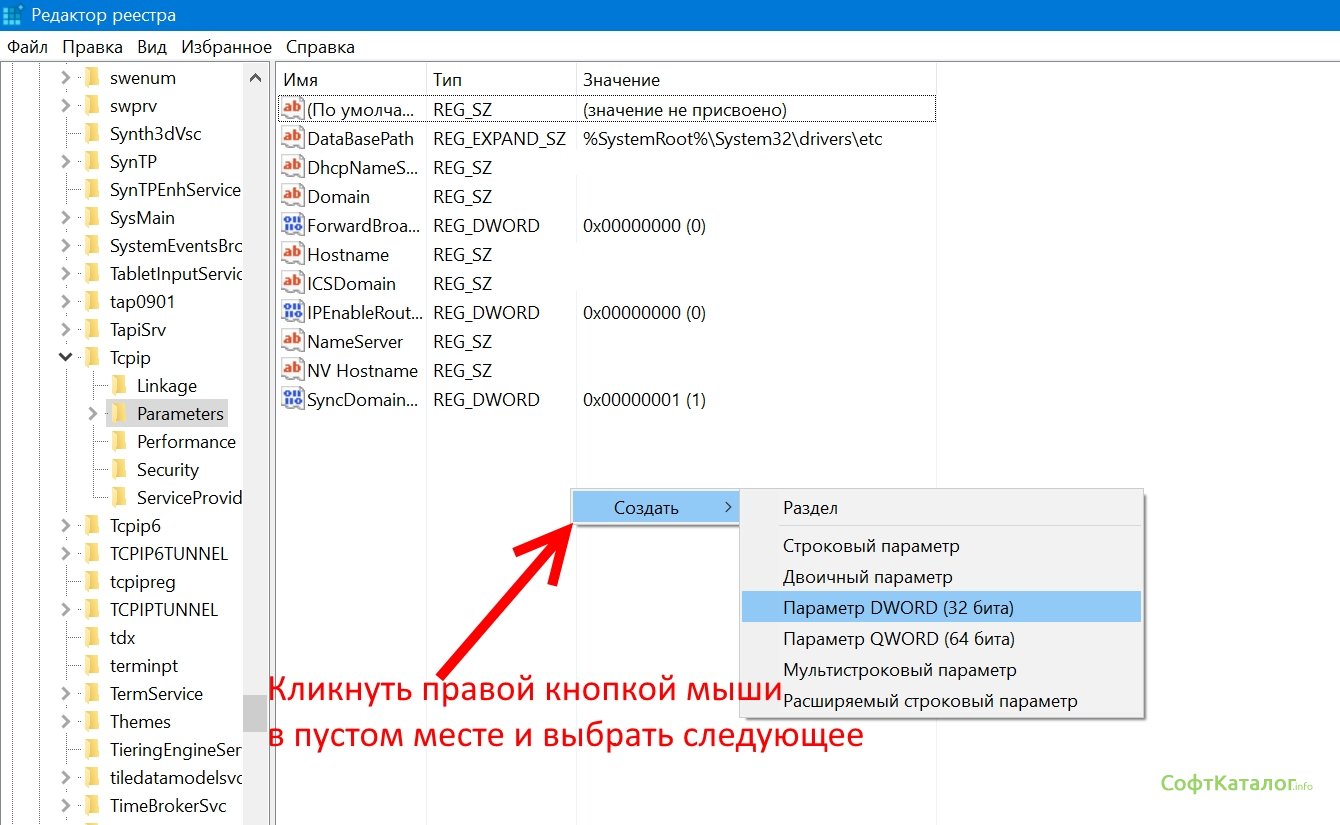Click the Значение column header
Screen dimensions: 1340x825
(x=756, y=80)
